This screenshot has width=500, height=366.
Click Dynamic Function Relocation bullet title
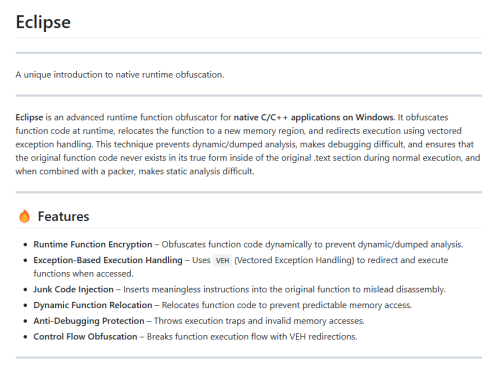(x=93, y=305)
